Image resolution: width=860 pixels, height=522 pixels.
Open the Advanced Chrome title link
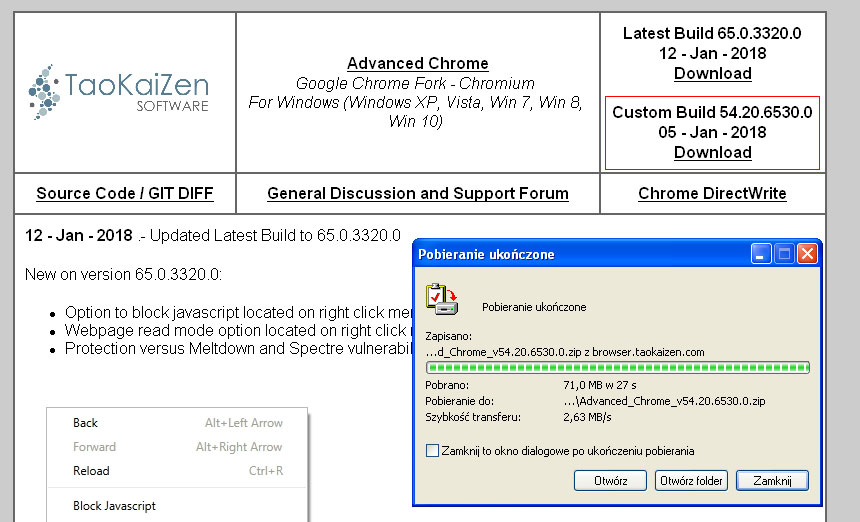tap(417, 63)
